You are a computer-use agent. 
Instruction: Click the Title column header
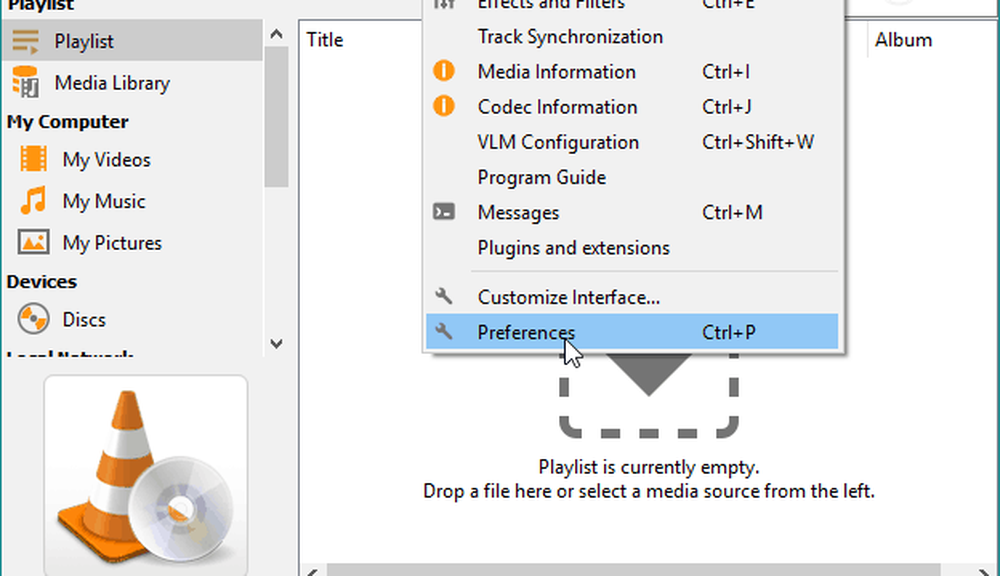[325, 40]
